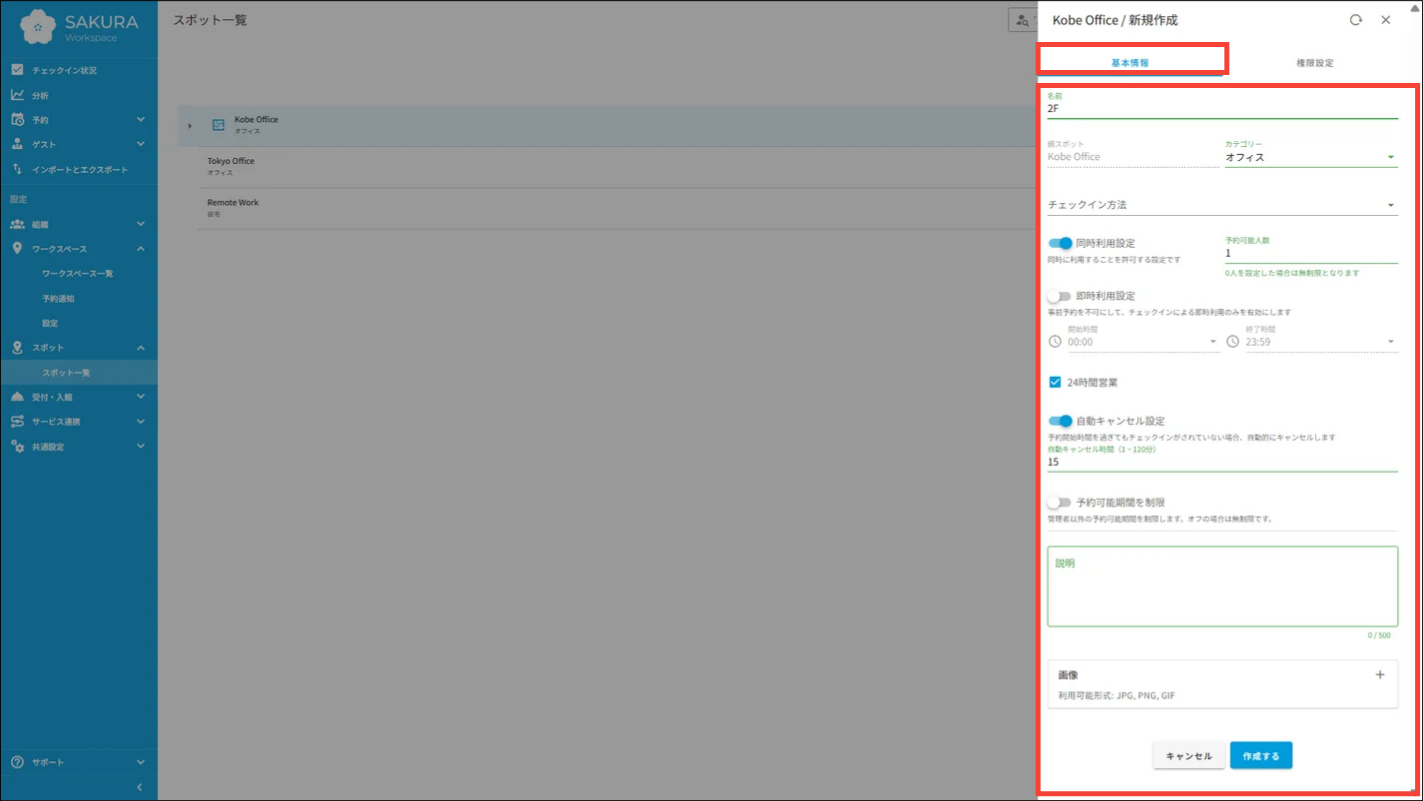Click the スポット一覧 page heading

point(210,20)
